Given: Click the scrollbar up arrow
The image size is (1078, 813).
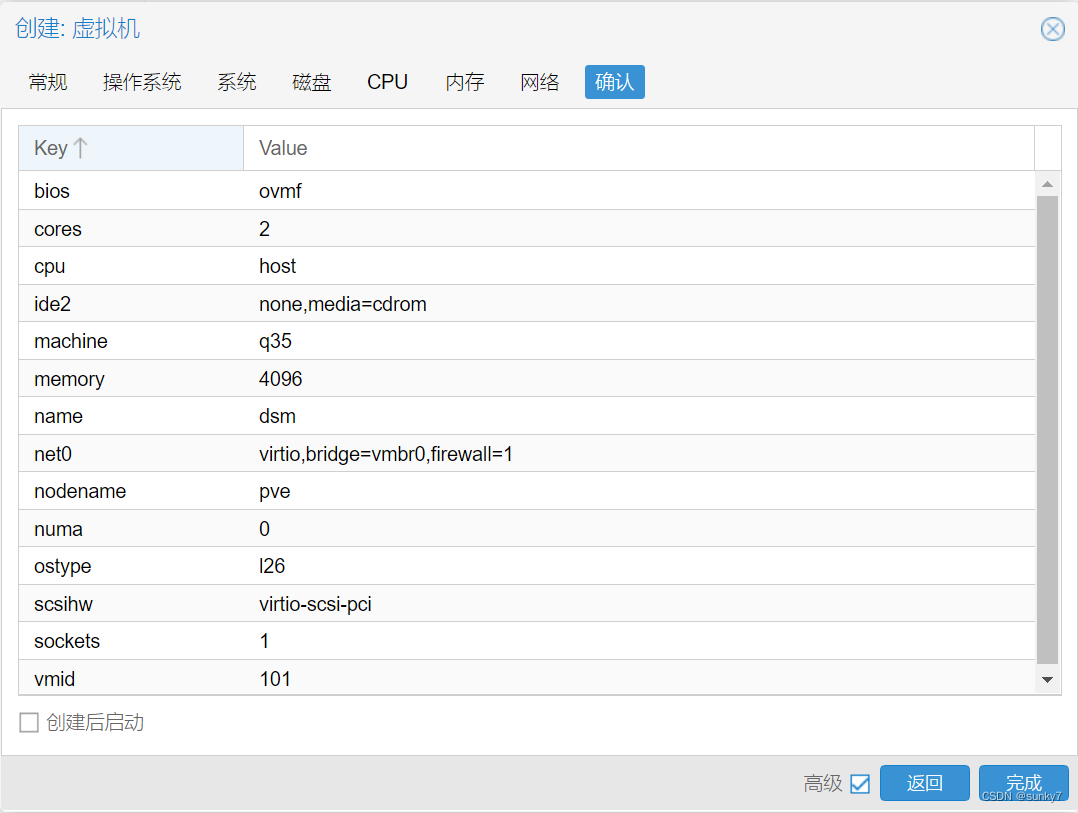Looking at the screenshot, I should (x=1047, y=183).
